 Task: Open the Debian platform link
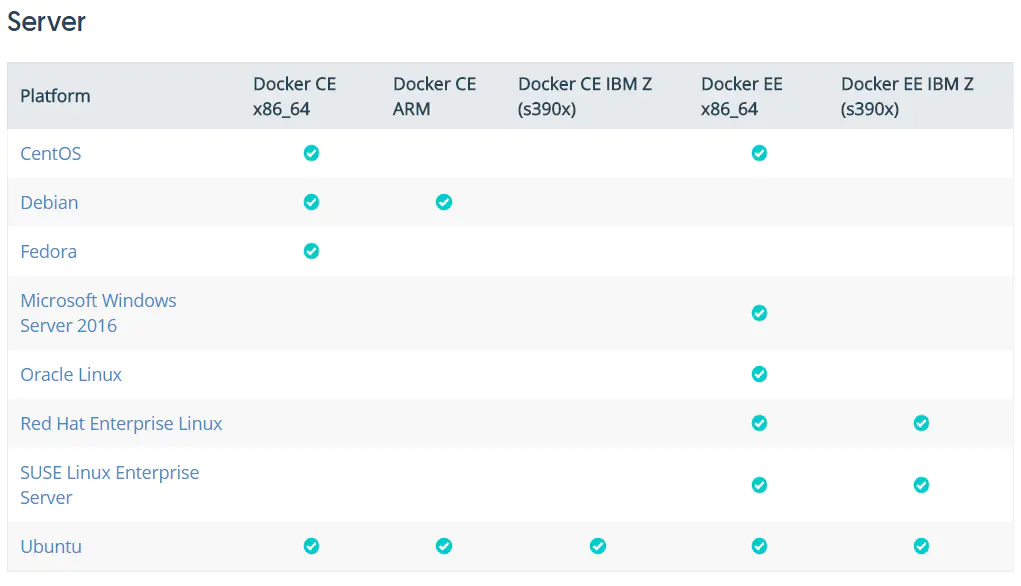pos(49,202)
